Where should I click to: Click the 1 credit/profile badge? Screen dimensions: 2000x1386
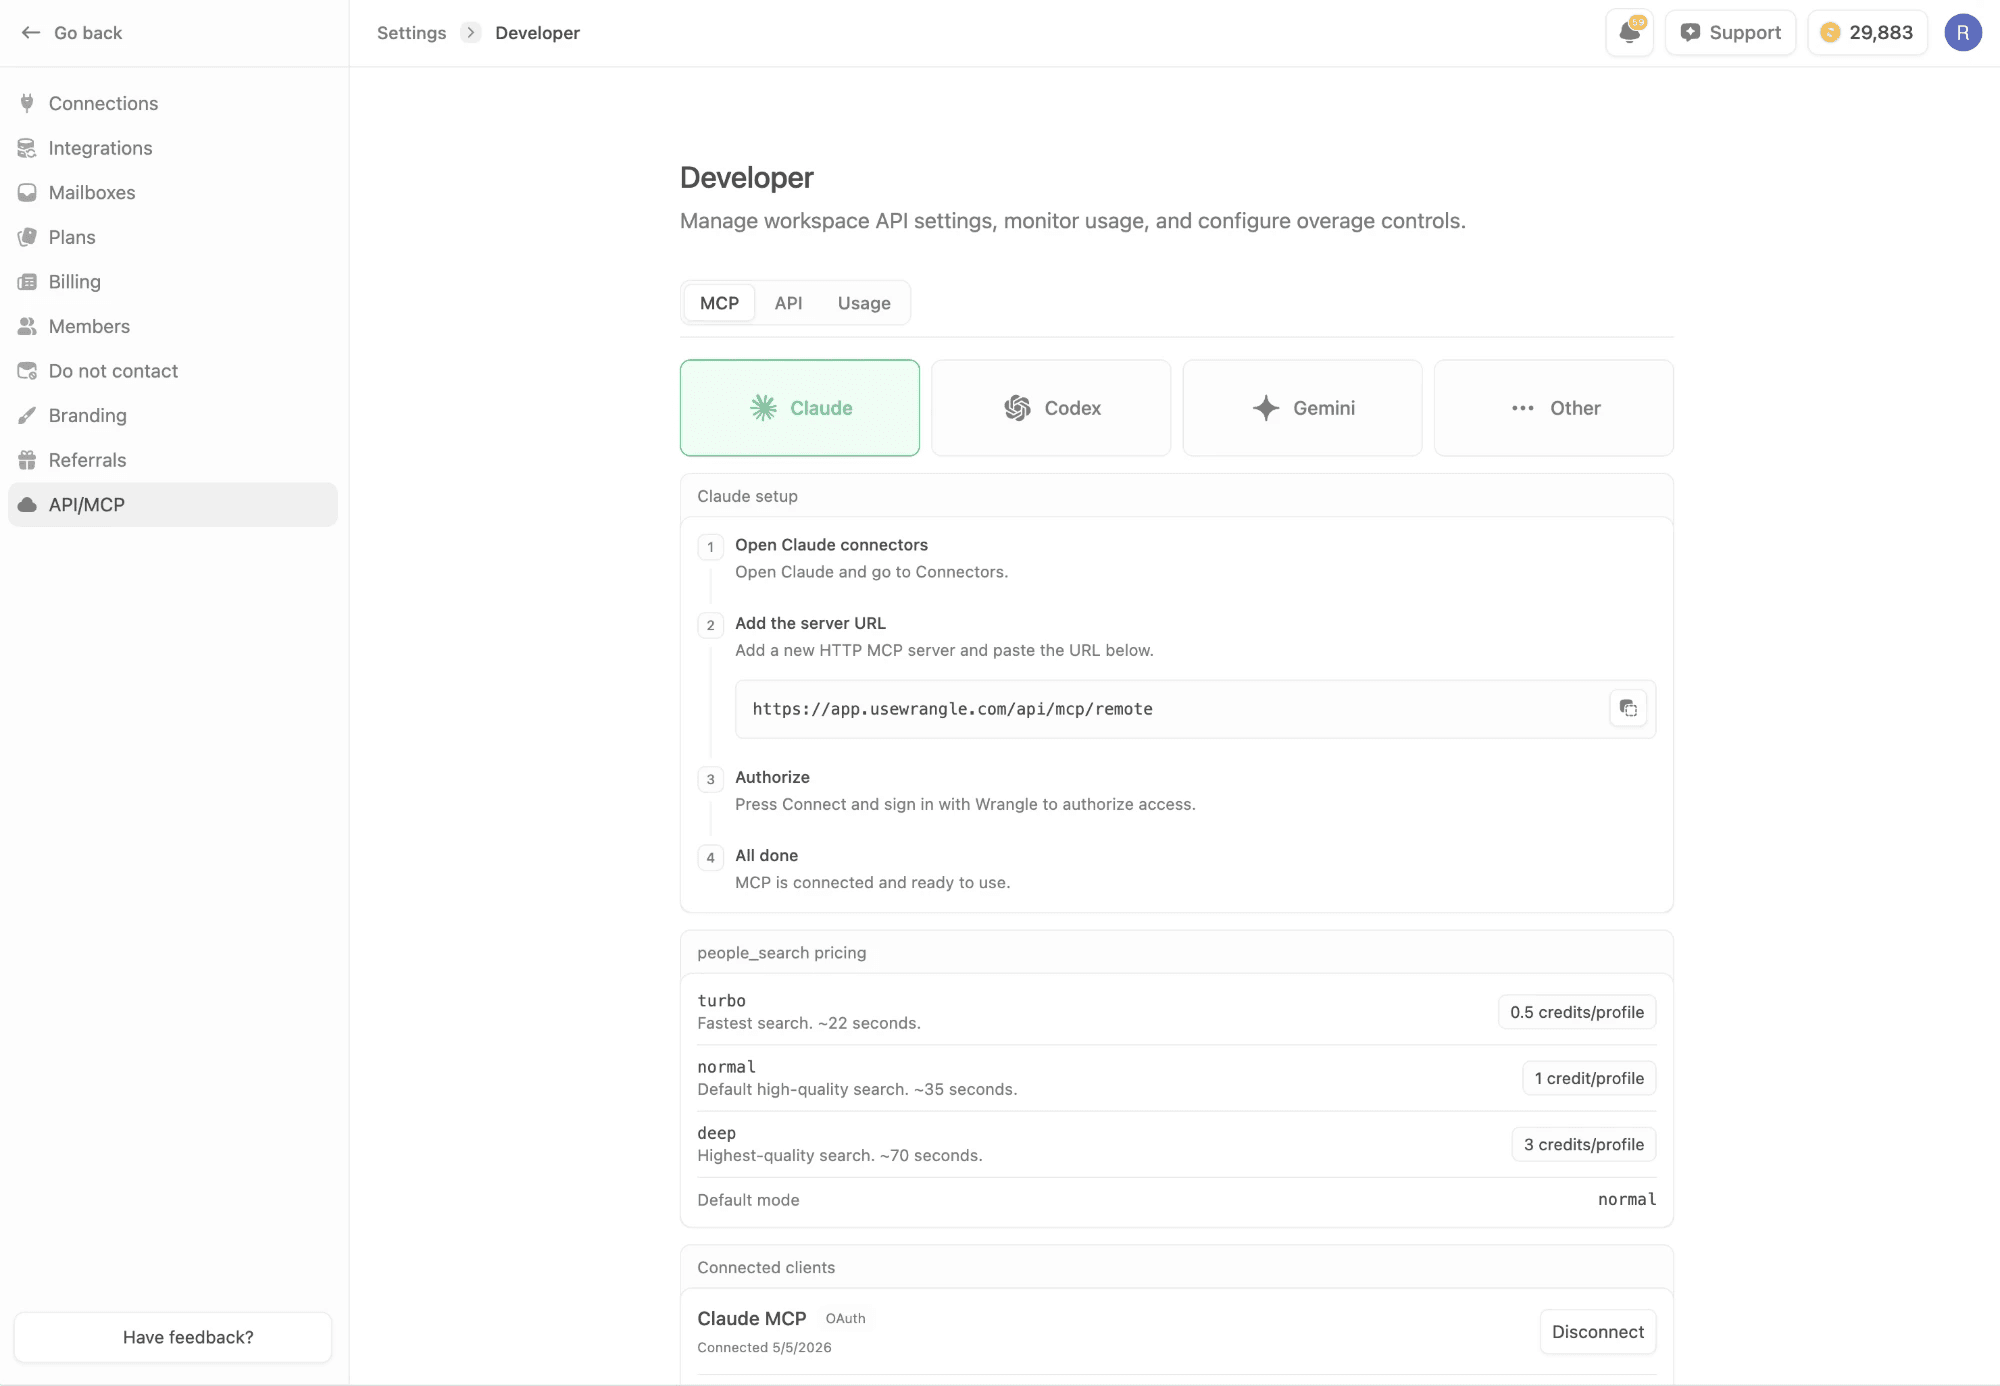pyautogui.click(x=1589, y=1078)
